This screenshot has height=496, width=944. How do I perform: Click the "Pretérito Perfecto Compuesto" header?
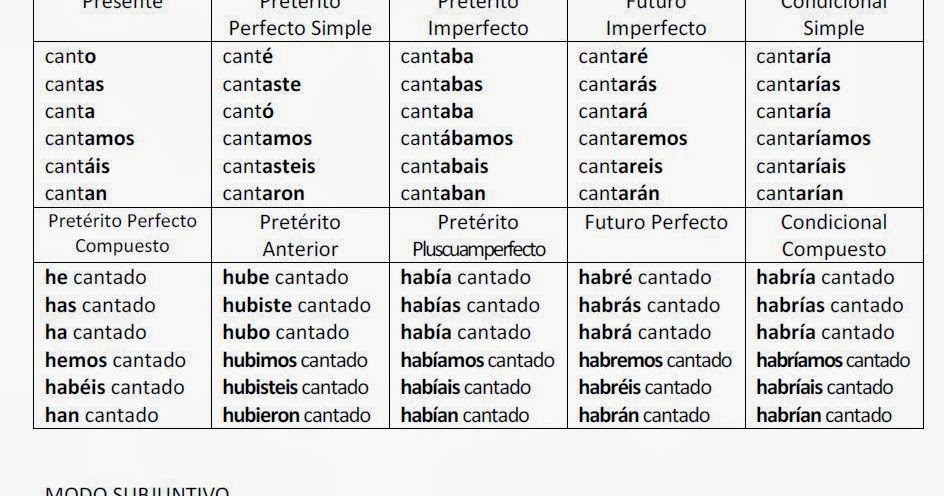coord(122,233)
